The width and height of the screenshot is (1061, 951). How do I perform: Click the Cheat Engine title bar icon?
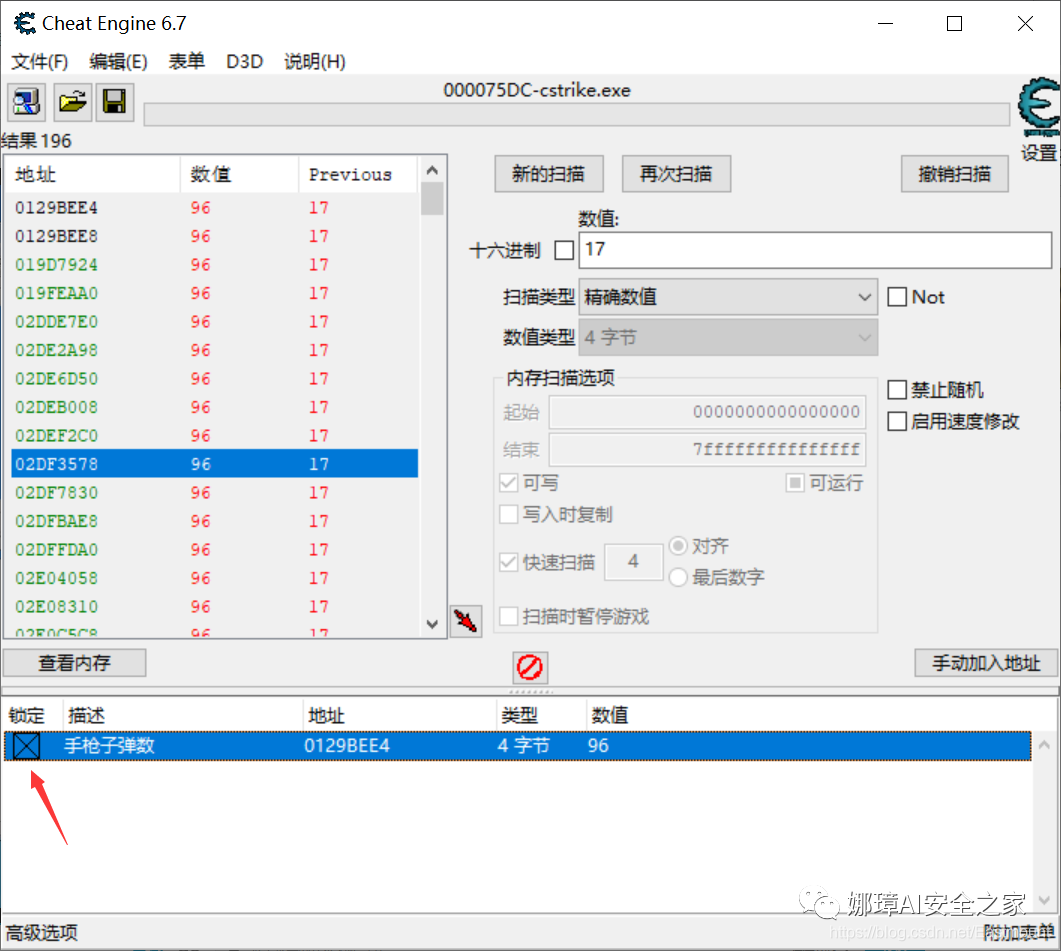point(25,23)
